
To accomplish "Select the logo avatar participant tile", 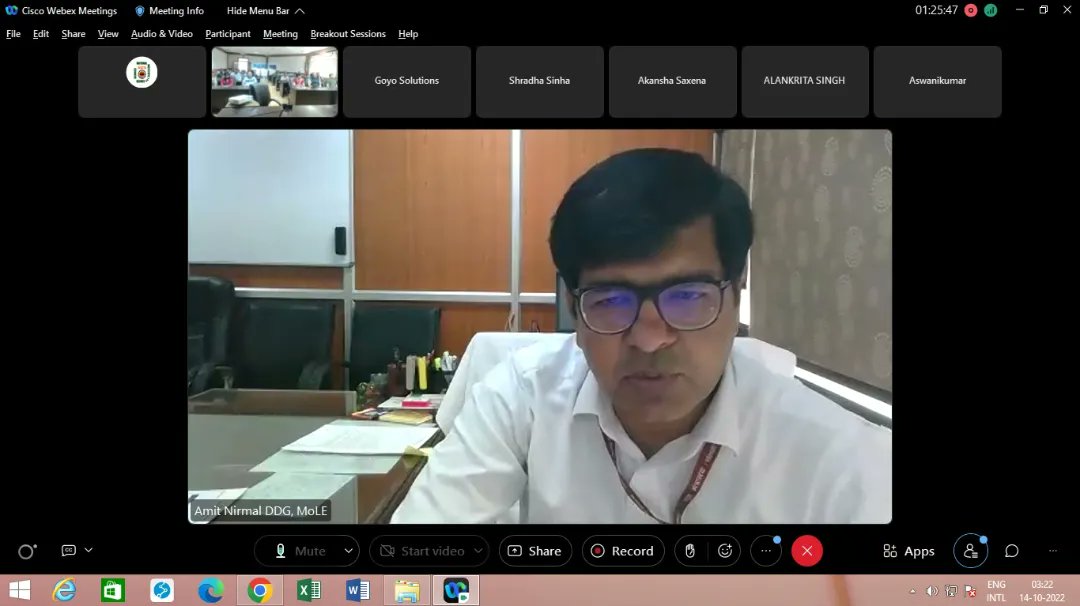I will point(142,81).
